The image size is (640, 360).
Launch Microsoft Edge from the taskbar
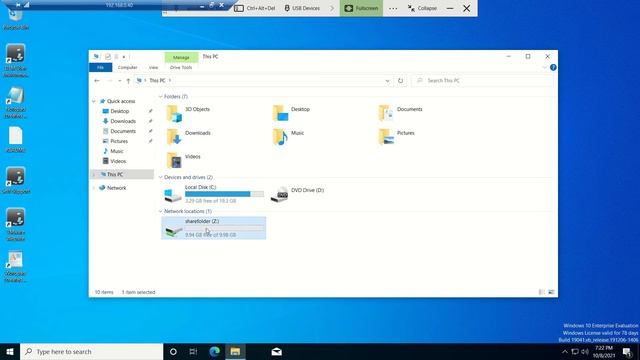pos(214,351)
